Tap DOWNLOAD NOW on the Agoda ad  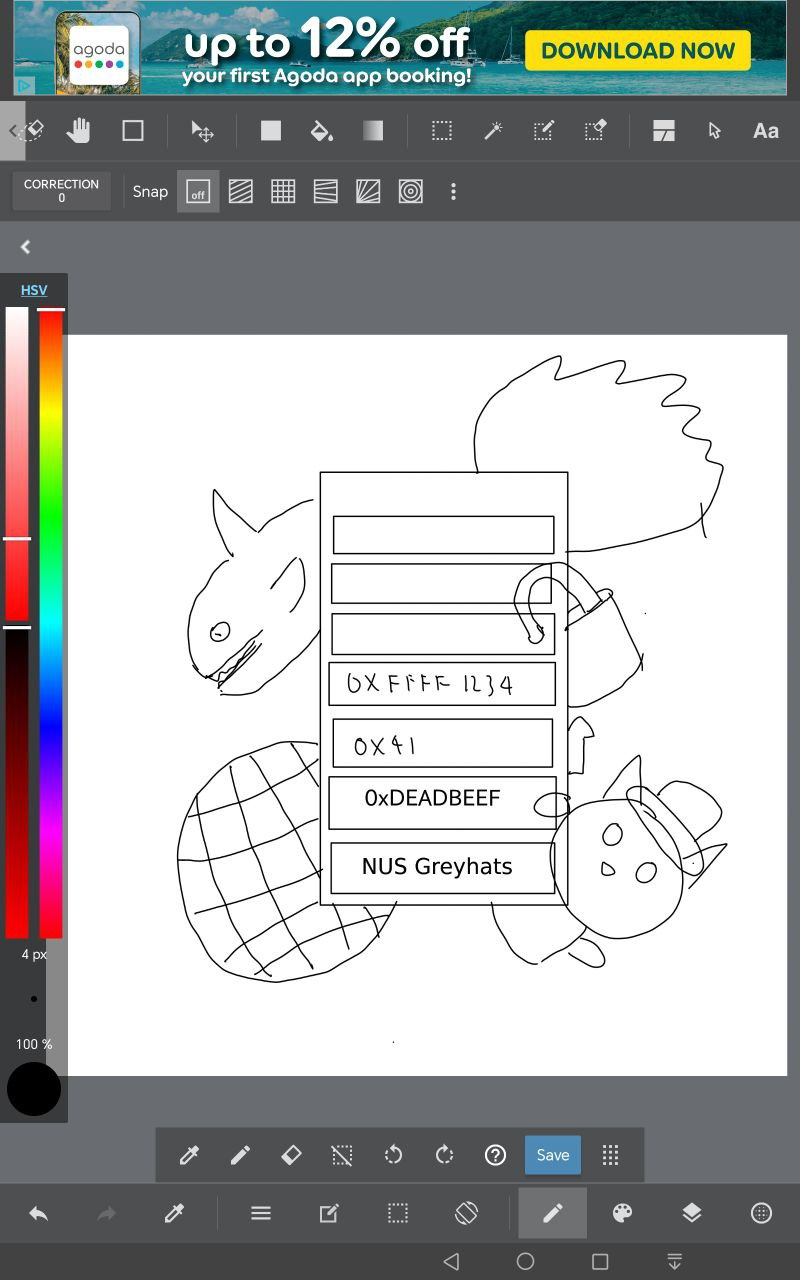(638, 50)
